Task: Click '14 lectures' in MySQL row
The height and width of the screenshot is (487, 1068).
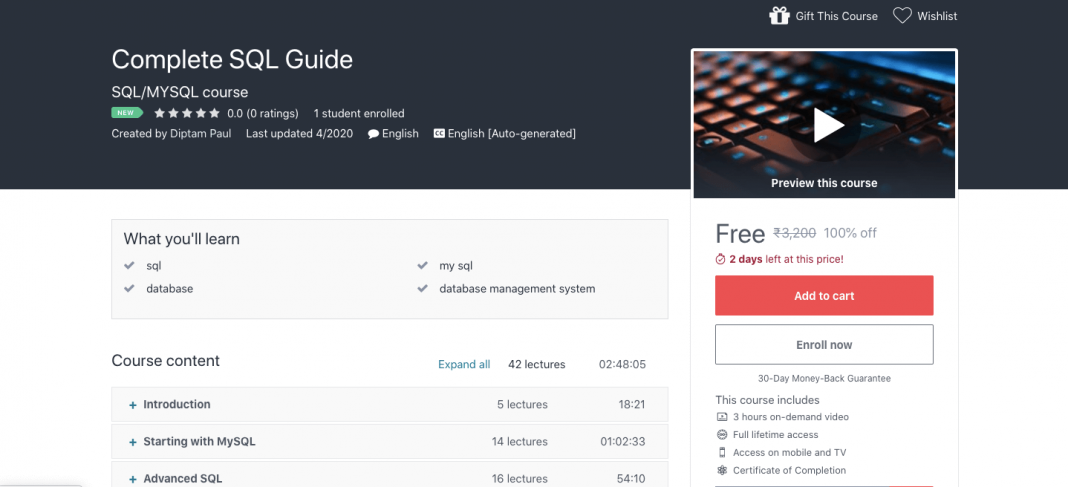Action: pyautogui.click(x=520, y=441)
